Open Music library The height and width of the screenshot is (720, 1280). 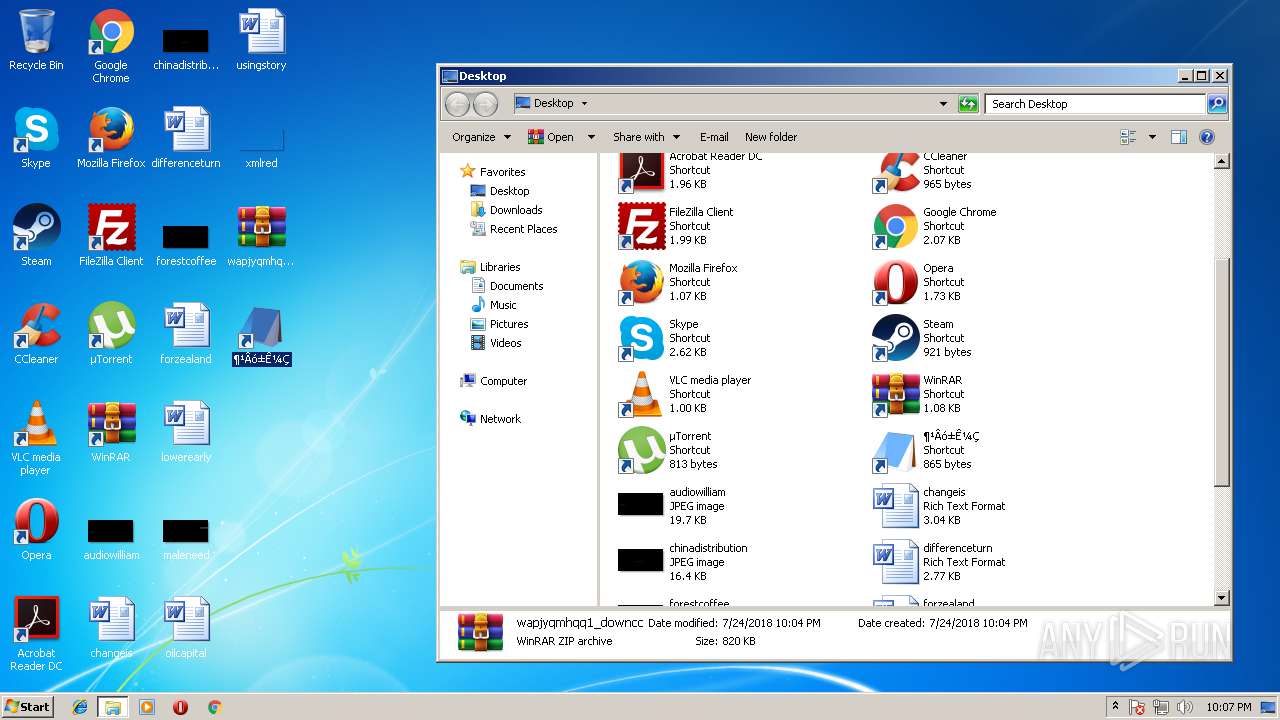(503, 305)
